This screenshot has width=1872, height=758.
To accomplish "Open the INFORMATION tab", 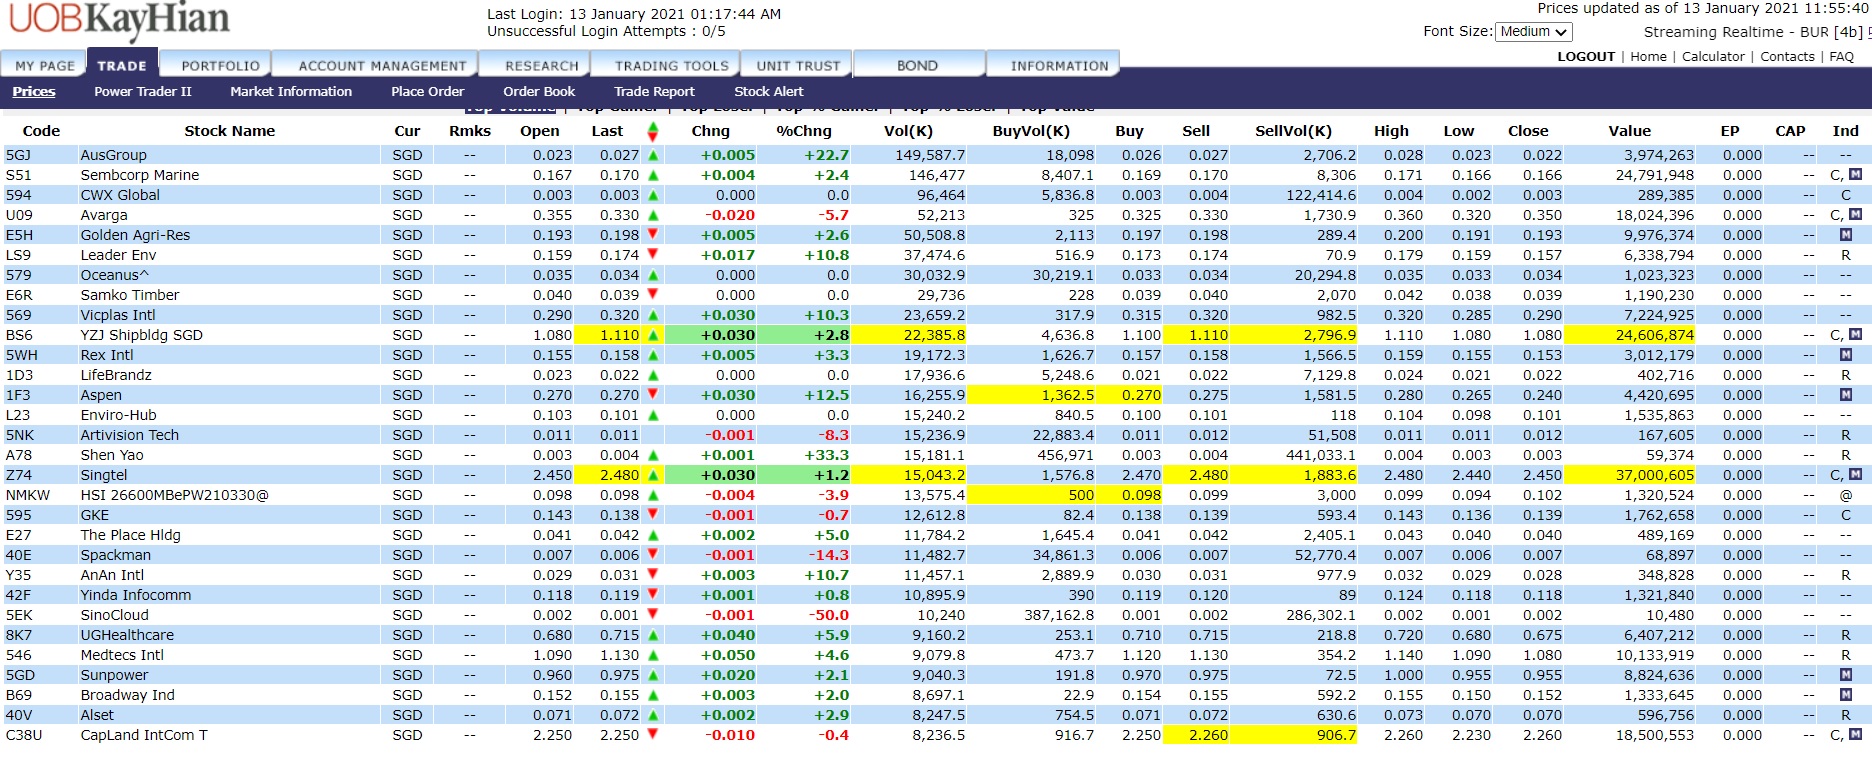I will pos(1059,66).
